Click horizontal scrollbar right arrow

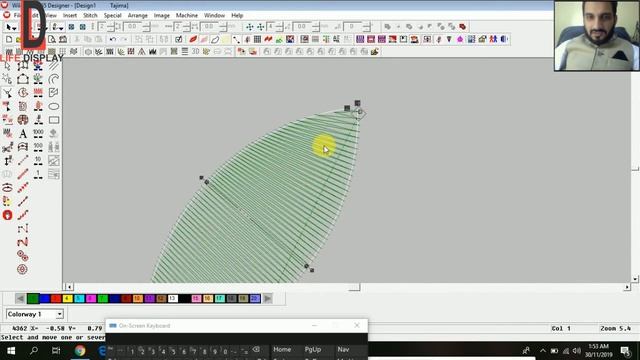click(x=627, y=287)
